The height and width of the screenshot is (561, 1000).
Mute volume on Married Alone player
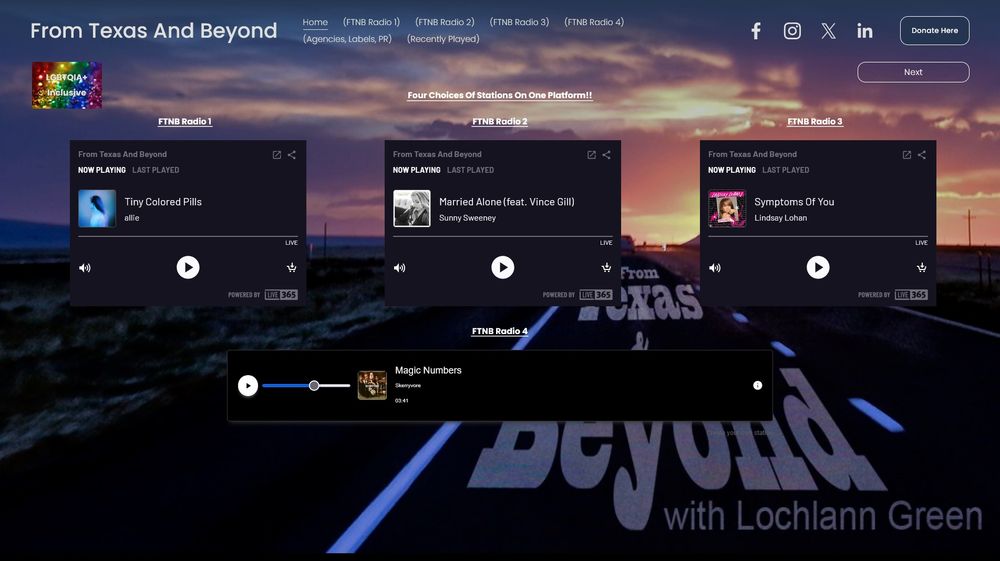(x=400, y=268)
